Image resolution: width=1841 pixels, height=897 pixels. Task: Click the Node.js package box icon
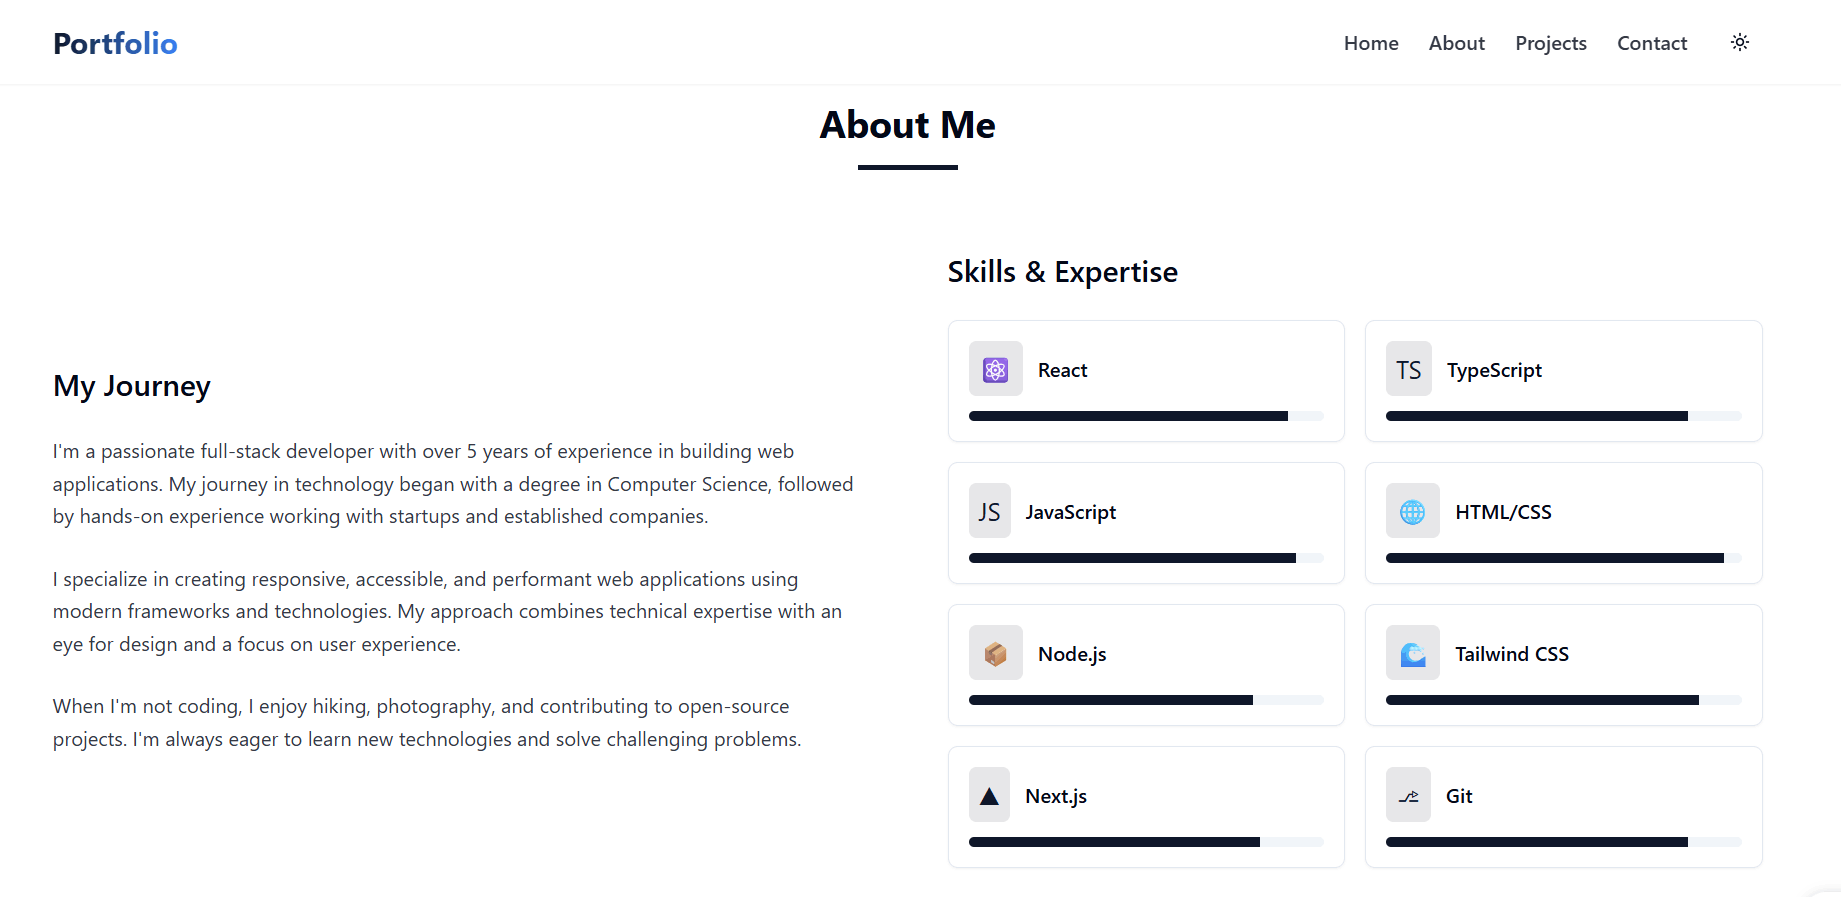(x=995, y=653)
